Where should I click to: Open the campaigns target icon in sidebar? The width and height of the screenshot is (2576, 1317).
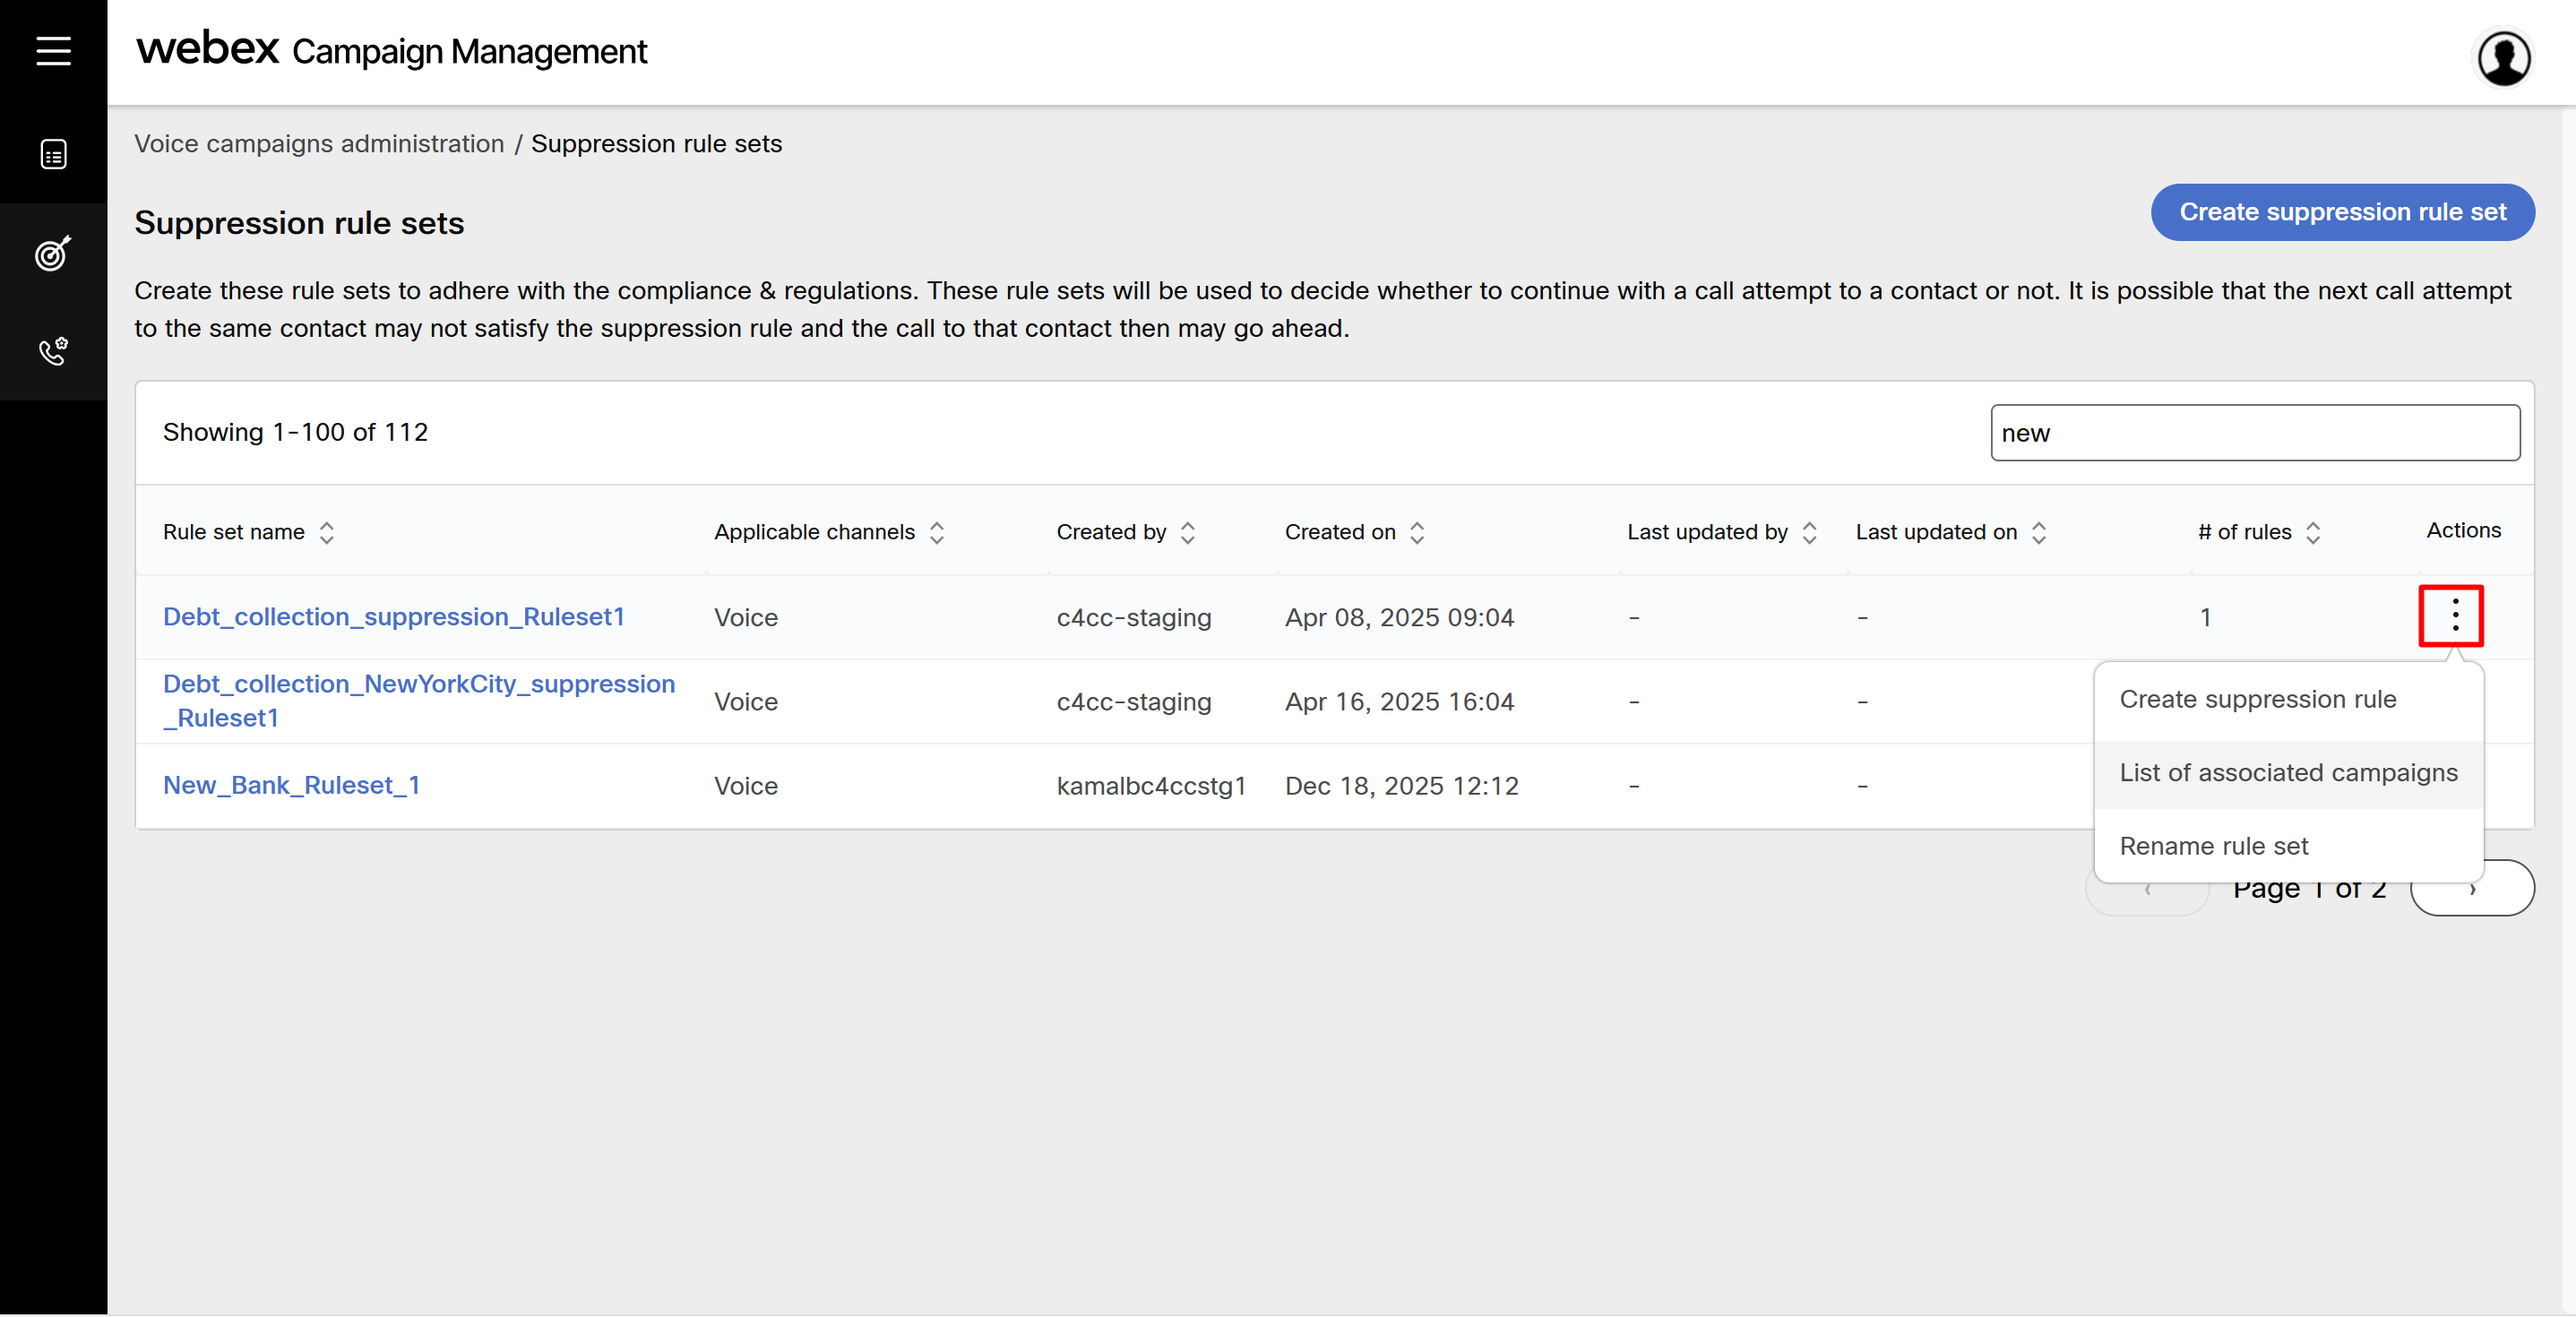pyautogui.click(x=53, y=253)
